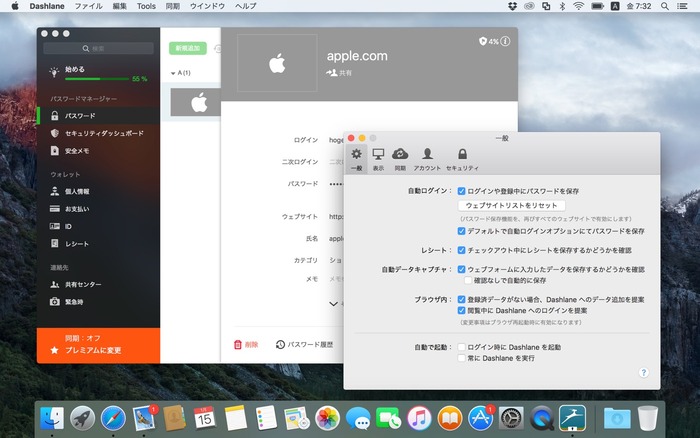The width and height of the screenshot is (700, 438).
Task: Click the 4% security score shield
Action: point(488,41)
